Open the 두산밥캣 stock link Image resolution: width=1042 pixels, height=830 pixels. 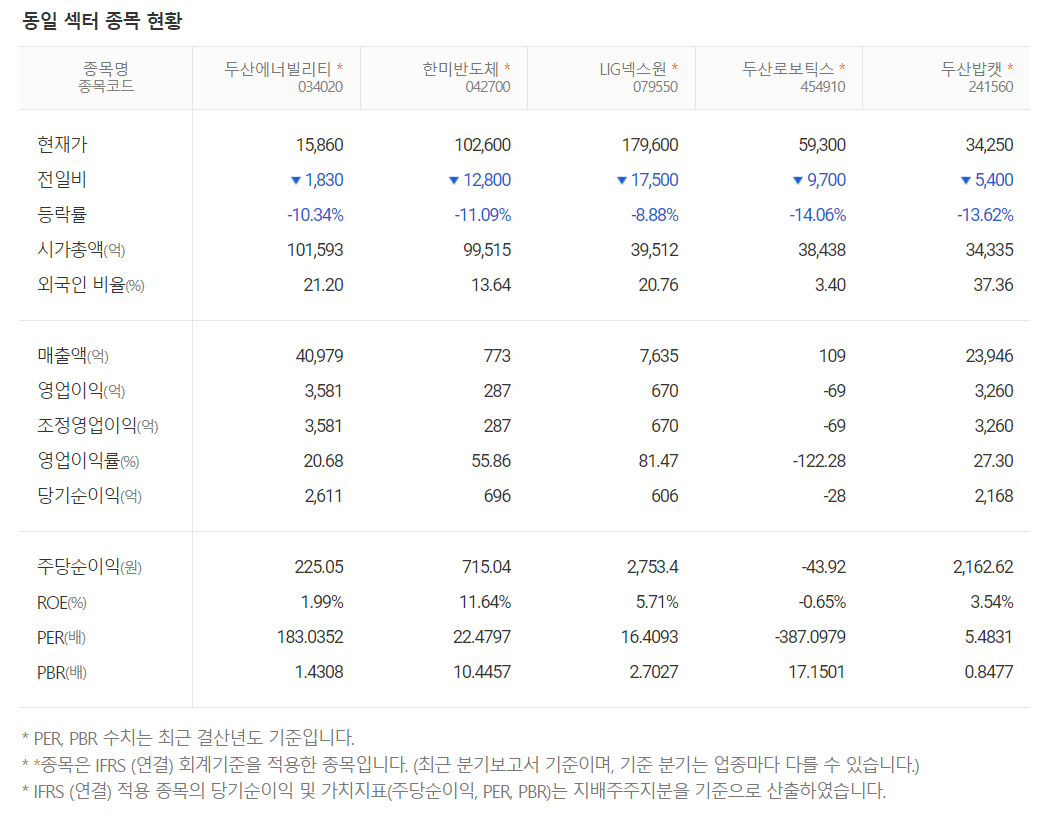(x=971, y=69)
